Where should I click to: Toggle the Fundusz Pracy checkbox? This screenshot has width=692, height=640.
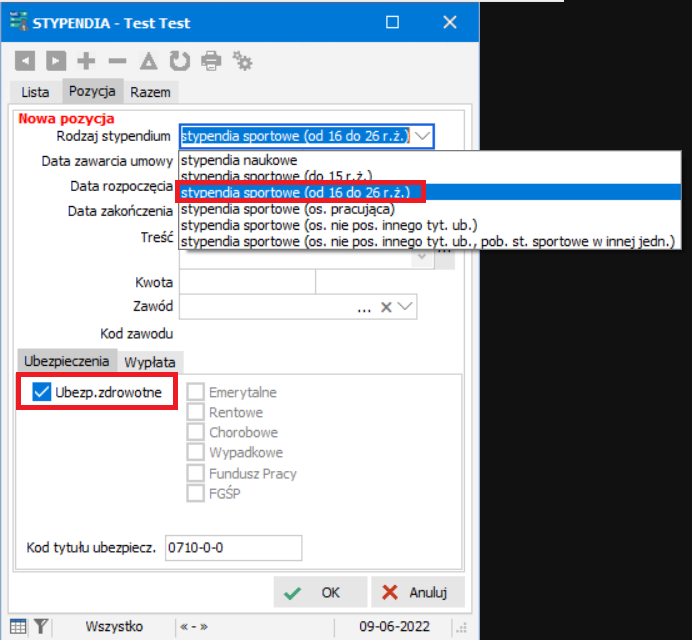(x=196, y=473)
